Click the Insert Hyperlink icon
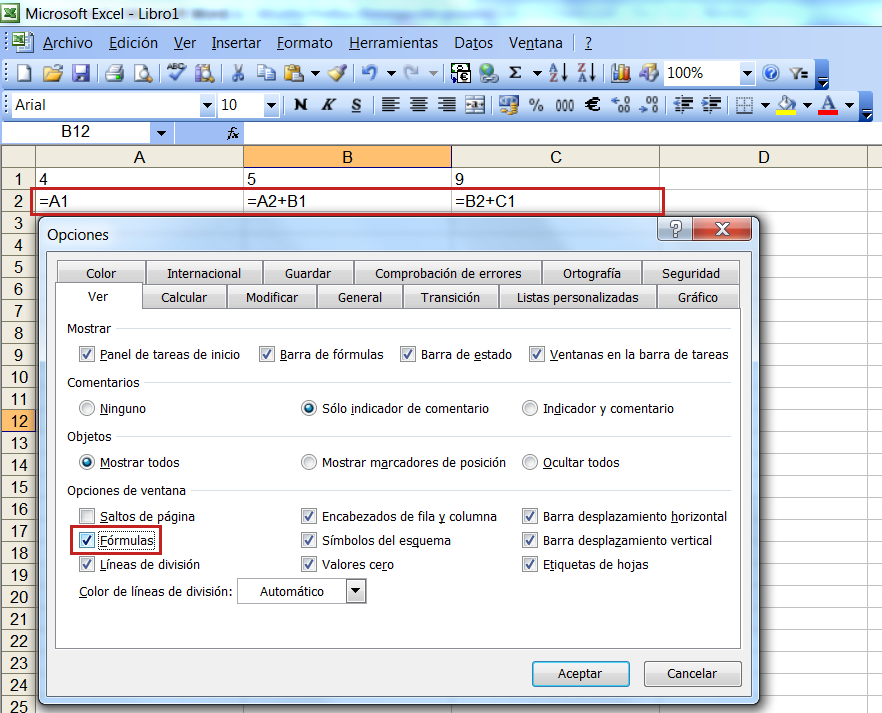 [487, 73]
